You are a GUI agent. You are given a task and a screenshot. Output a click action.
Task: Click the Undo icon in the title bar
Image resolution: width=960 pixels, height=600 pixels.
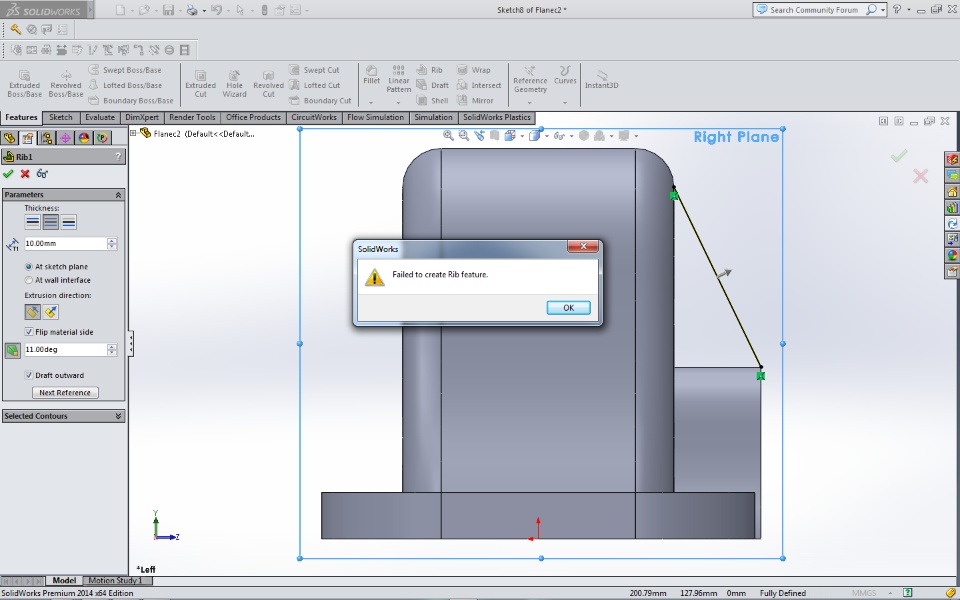click(216, 10)
